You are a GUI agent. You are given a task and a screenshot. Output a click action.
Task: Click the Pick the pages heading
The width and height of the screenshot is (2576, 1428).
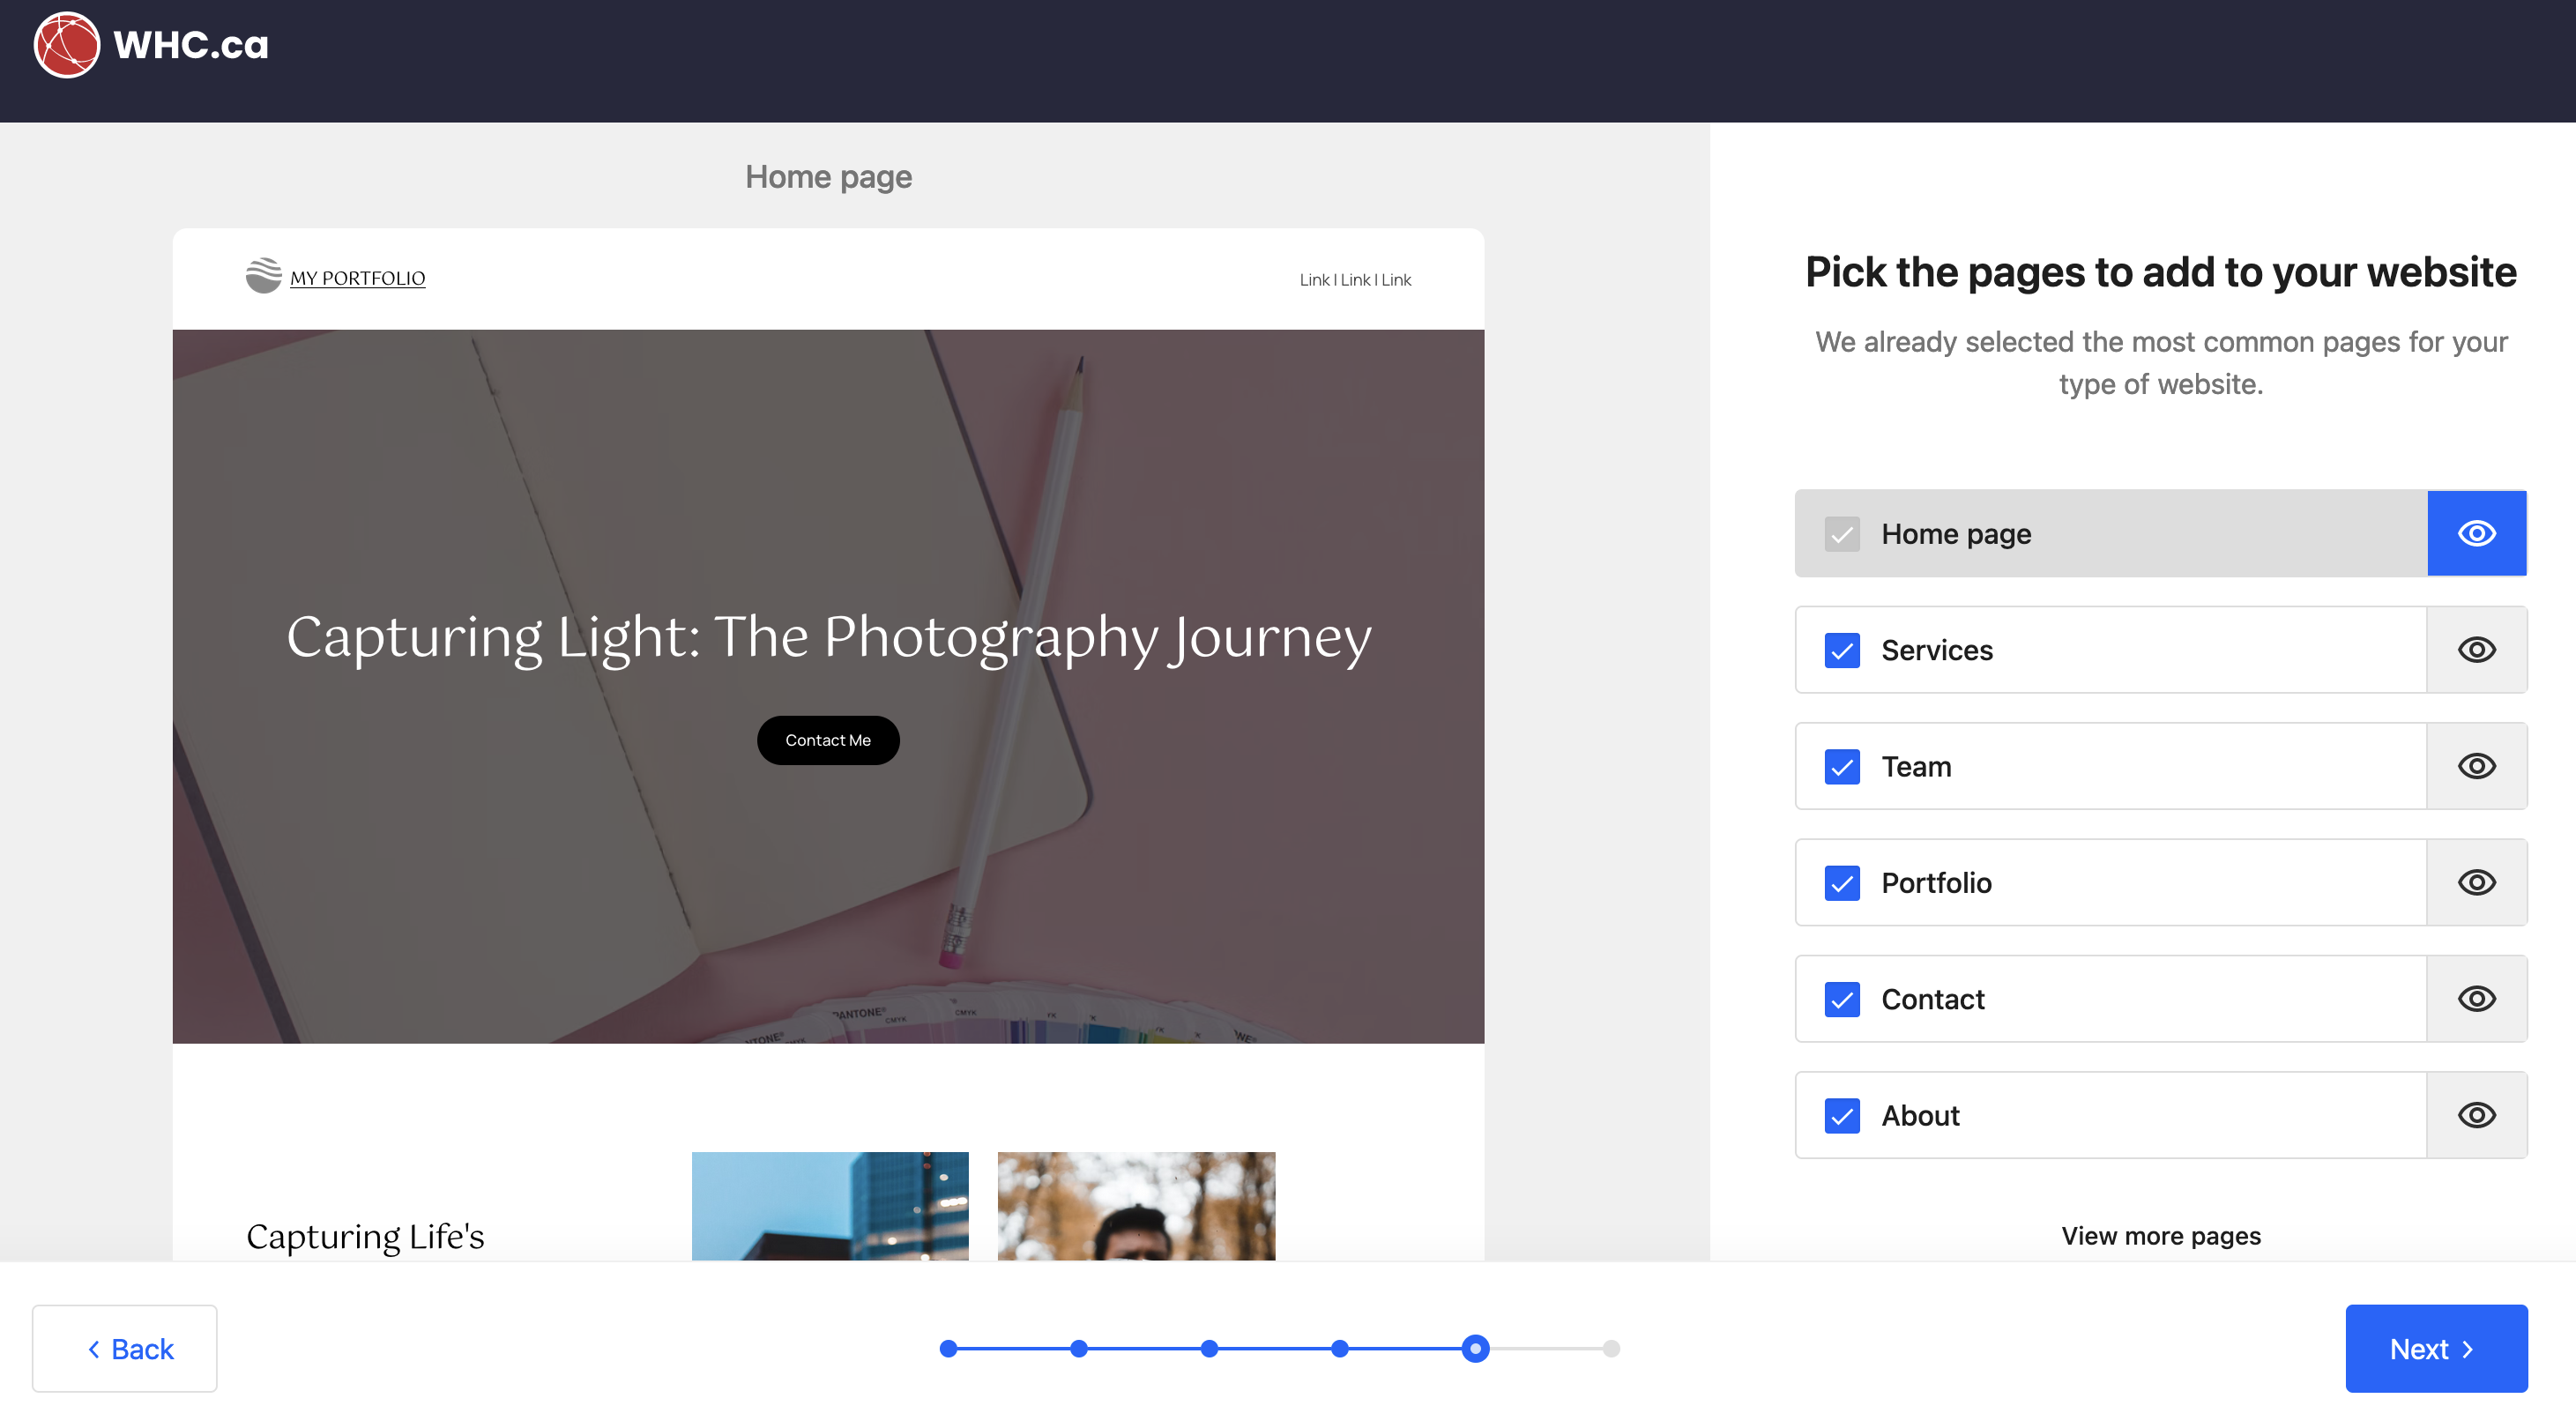pos(2160,273)
